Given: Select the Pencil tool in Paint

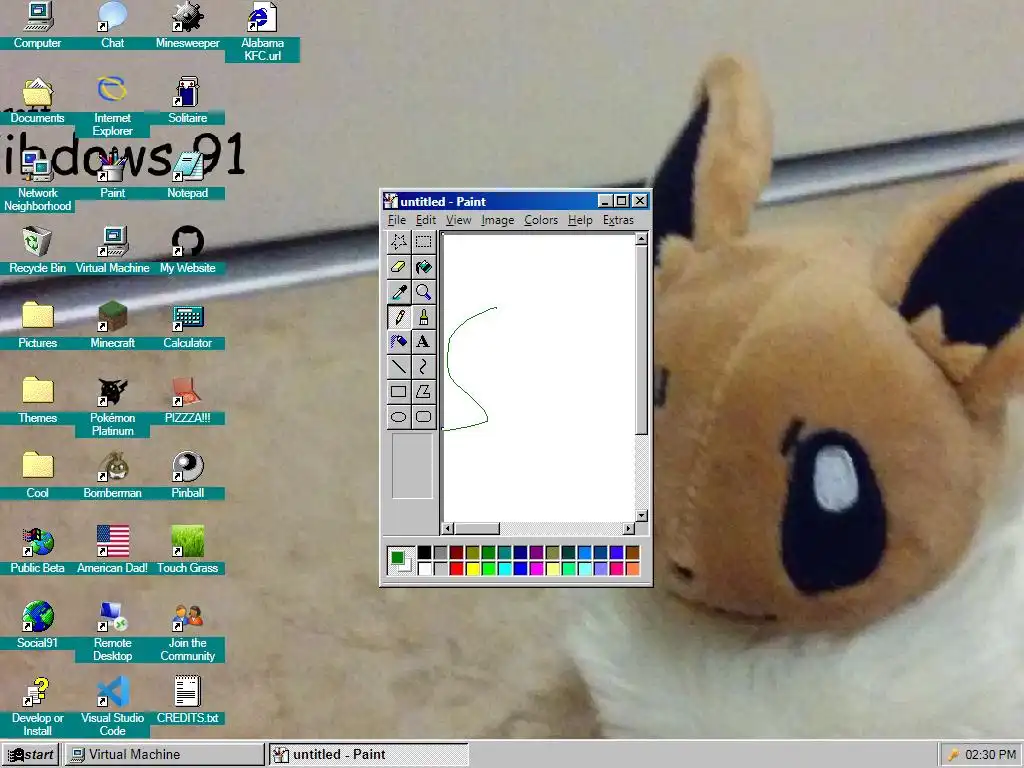Looking at the screenshot, I should coord(398,317).
